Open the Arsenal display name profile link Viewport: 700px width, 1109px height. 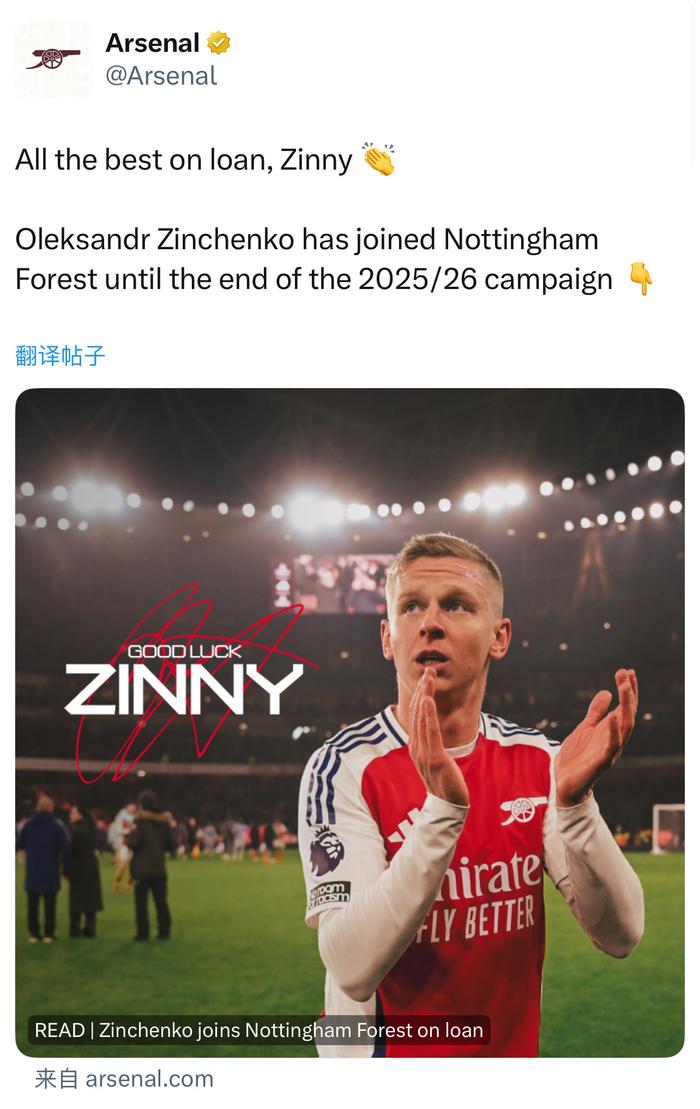(152, 43)
